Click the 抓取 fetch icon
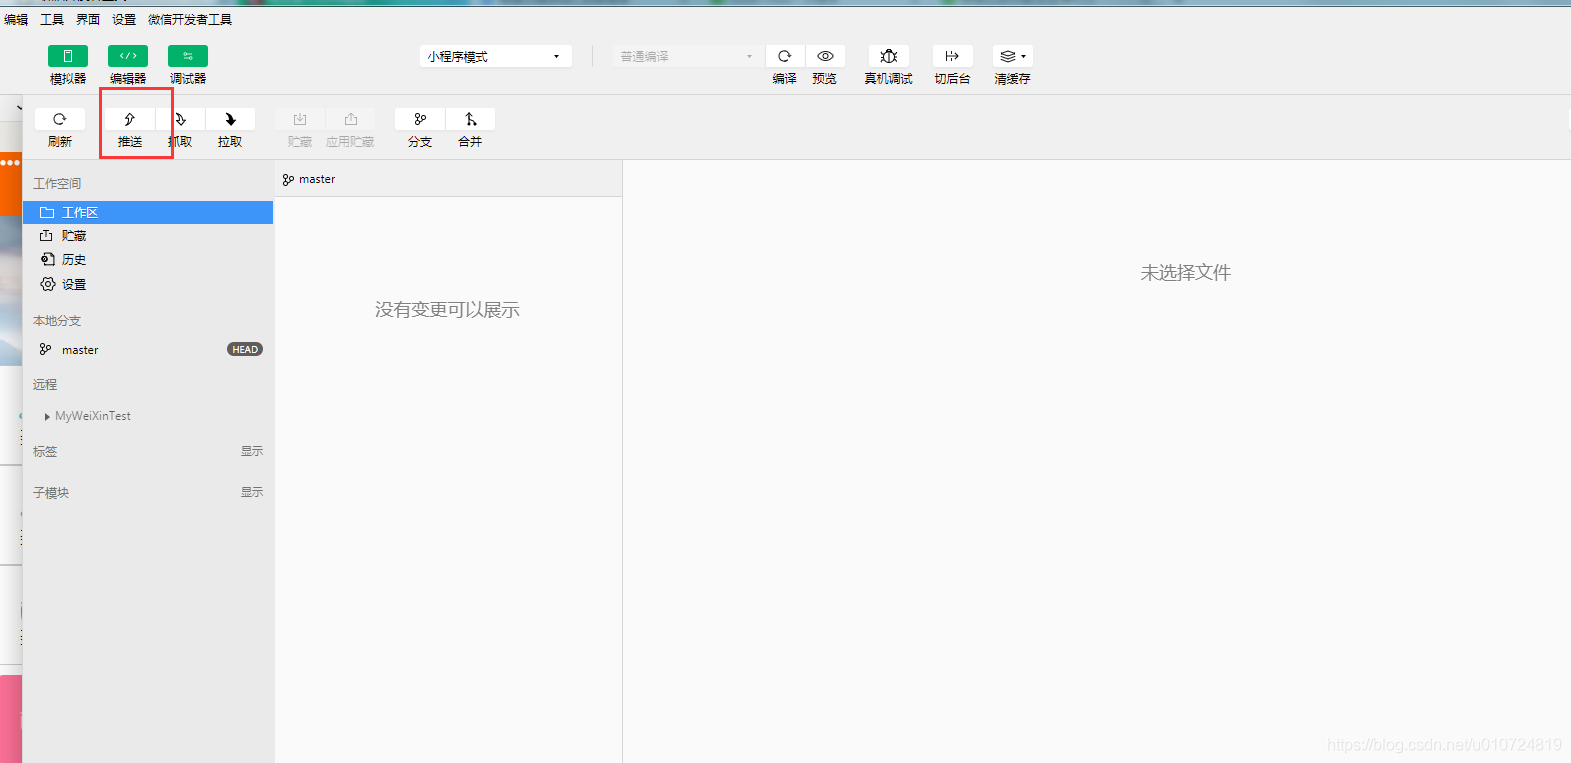 tap(181, 119)
